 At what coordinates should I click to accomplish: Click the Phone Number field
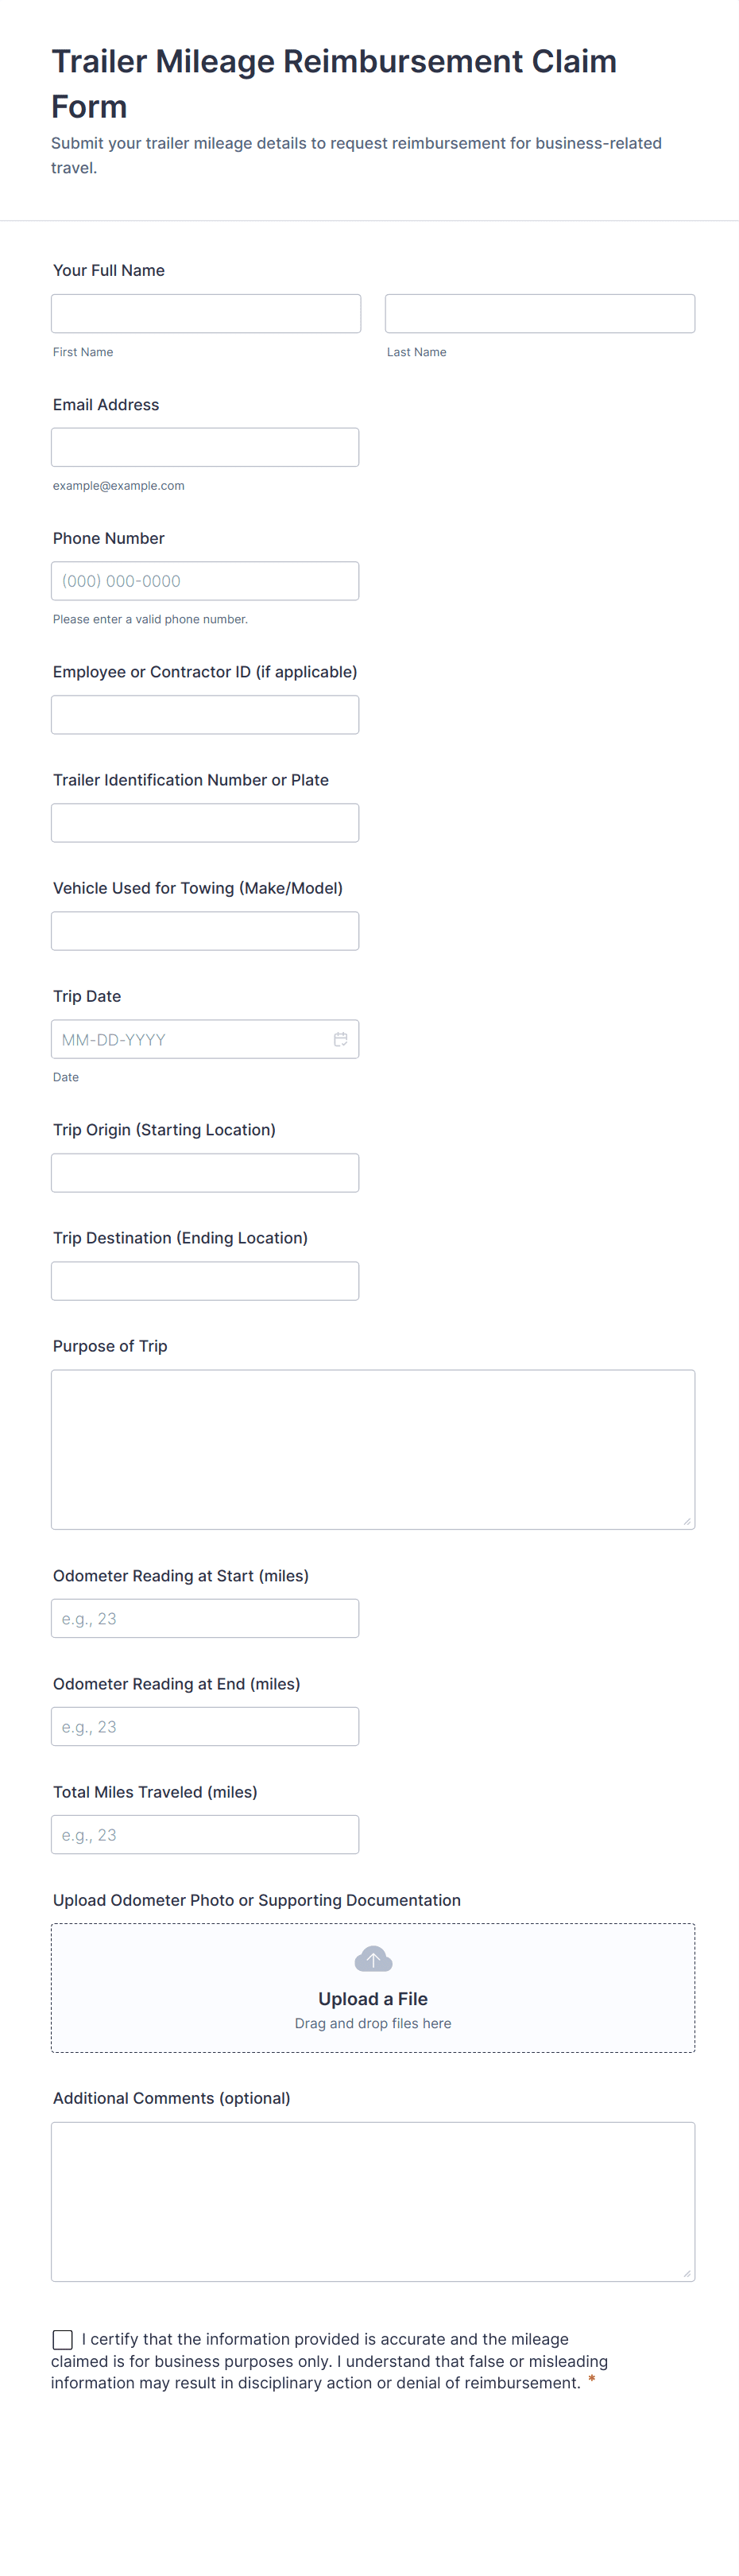pos(205,581)
